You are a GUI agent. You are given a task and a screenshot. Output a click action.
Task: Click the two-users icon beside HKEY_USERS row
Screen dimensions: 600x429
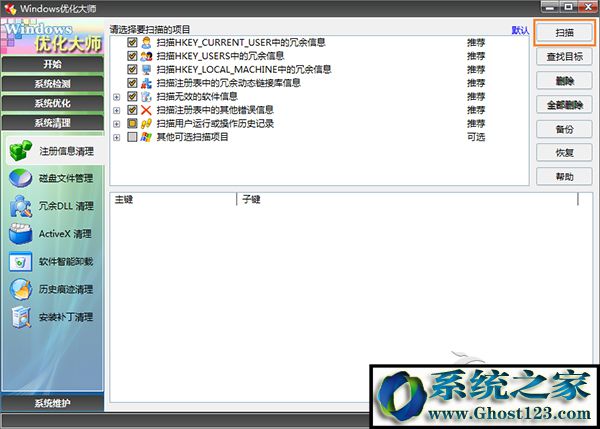[x=146, y=56]
